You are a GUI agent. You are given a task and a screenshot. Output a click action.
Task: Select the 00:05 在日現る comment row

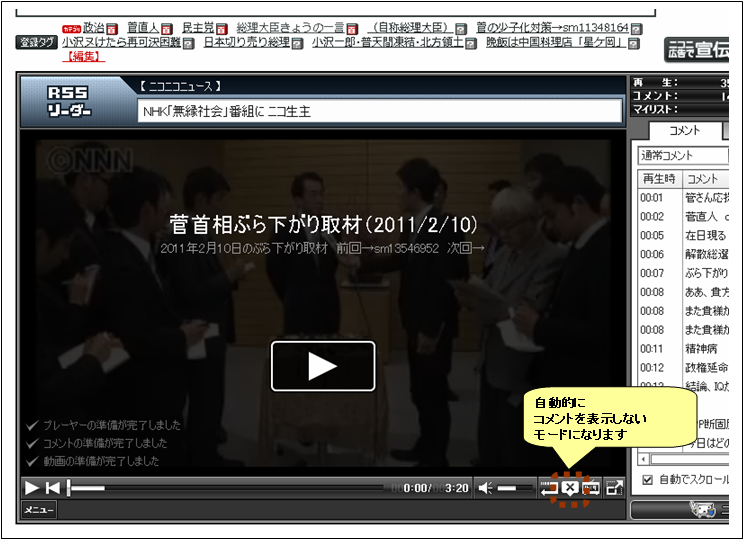click(x=683, y=235)
